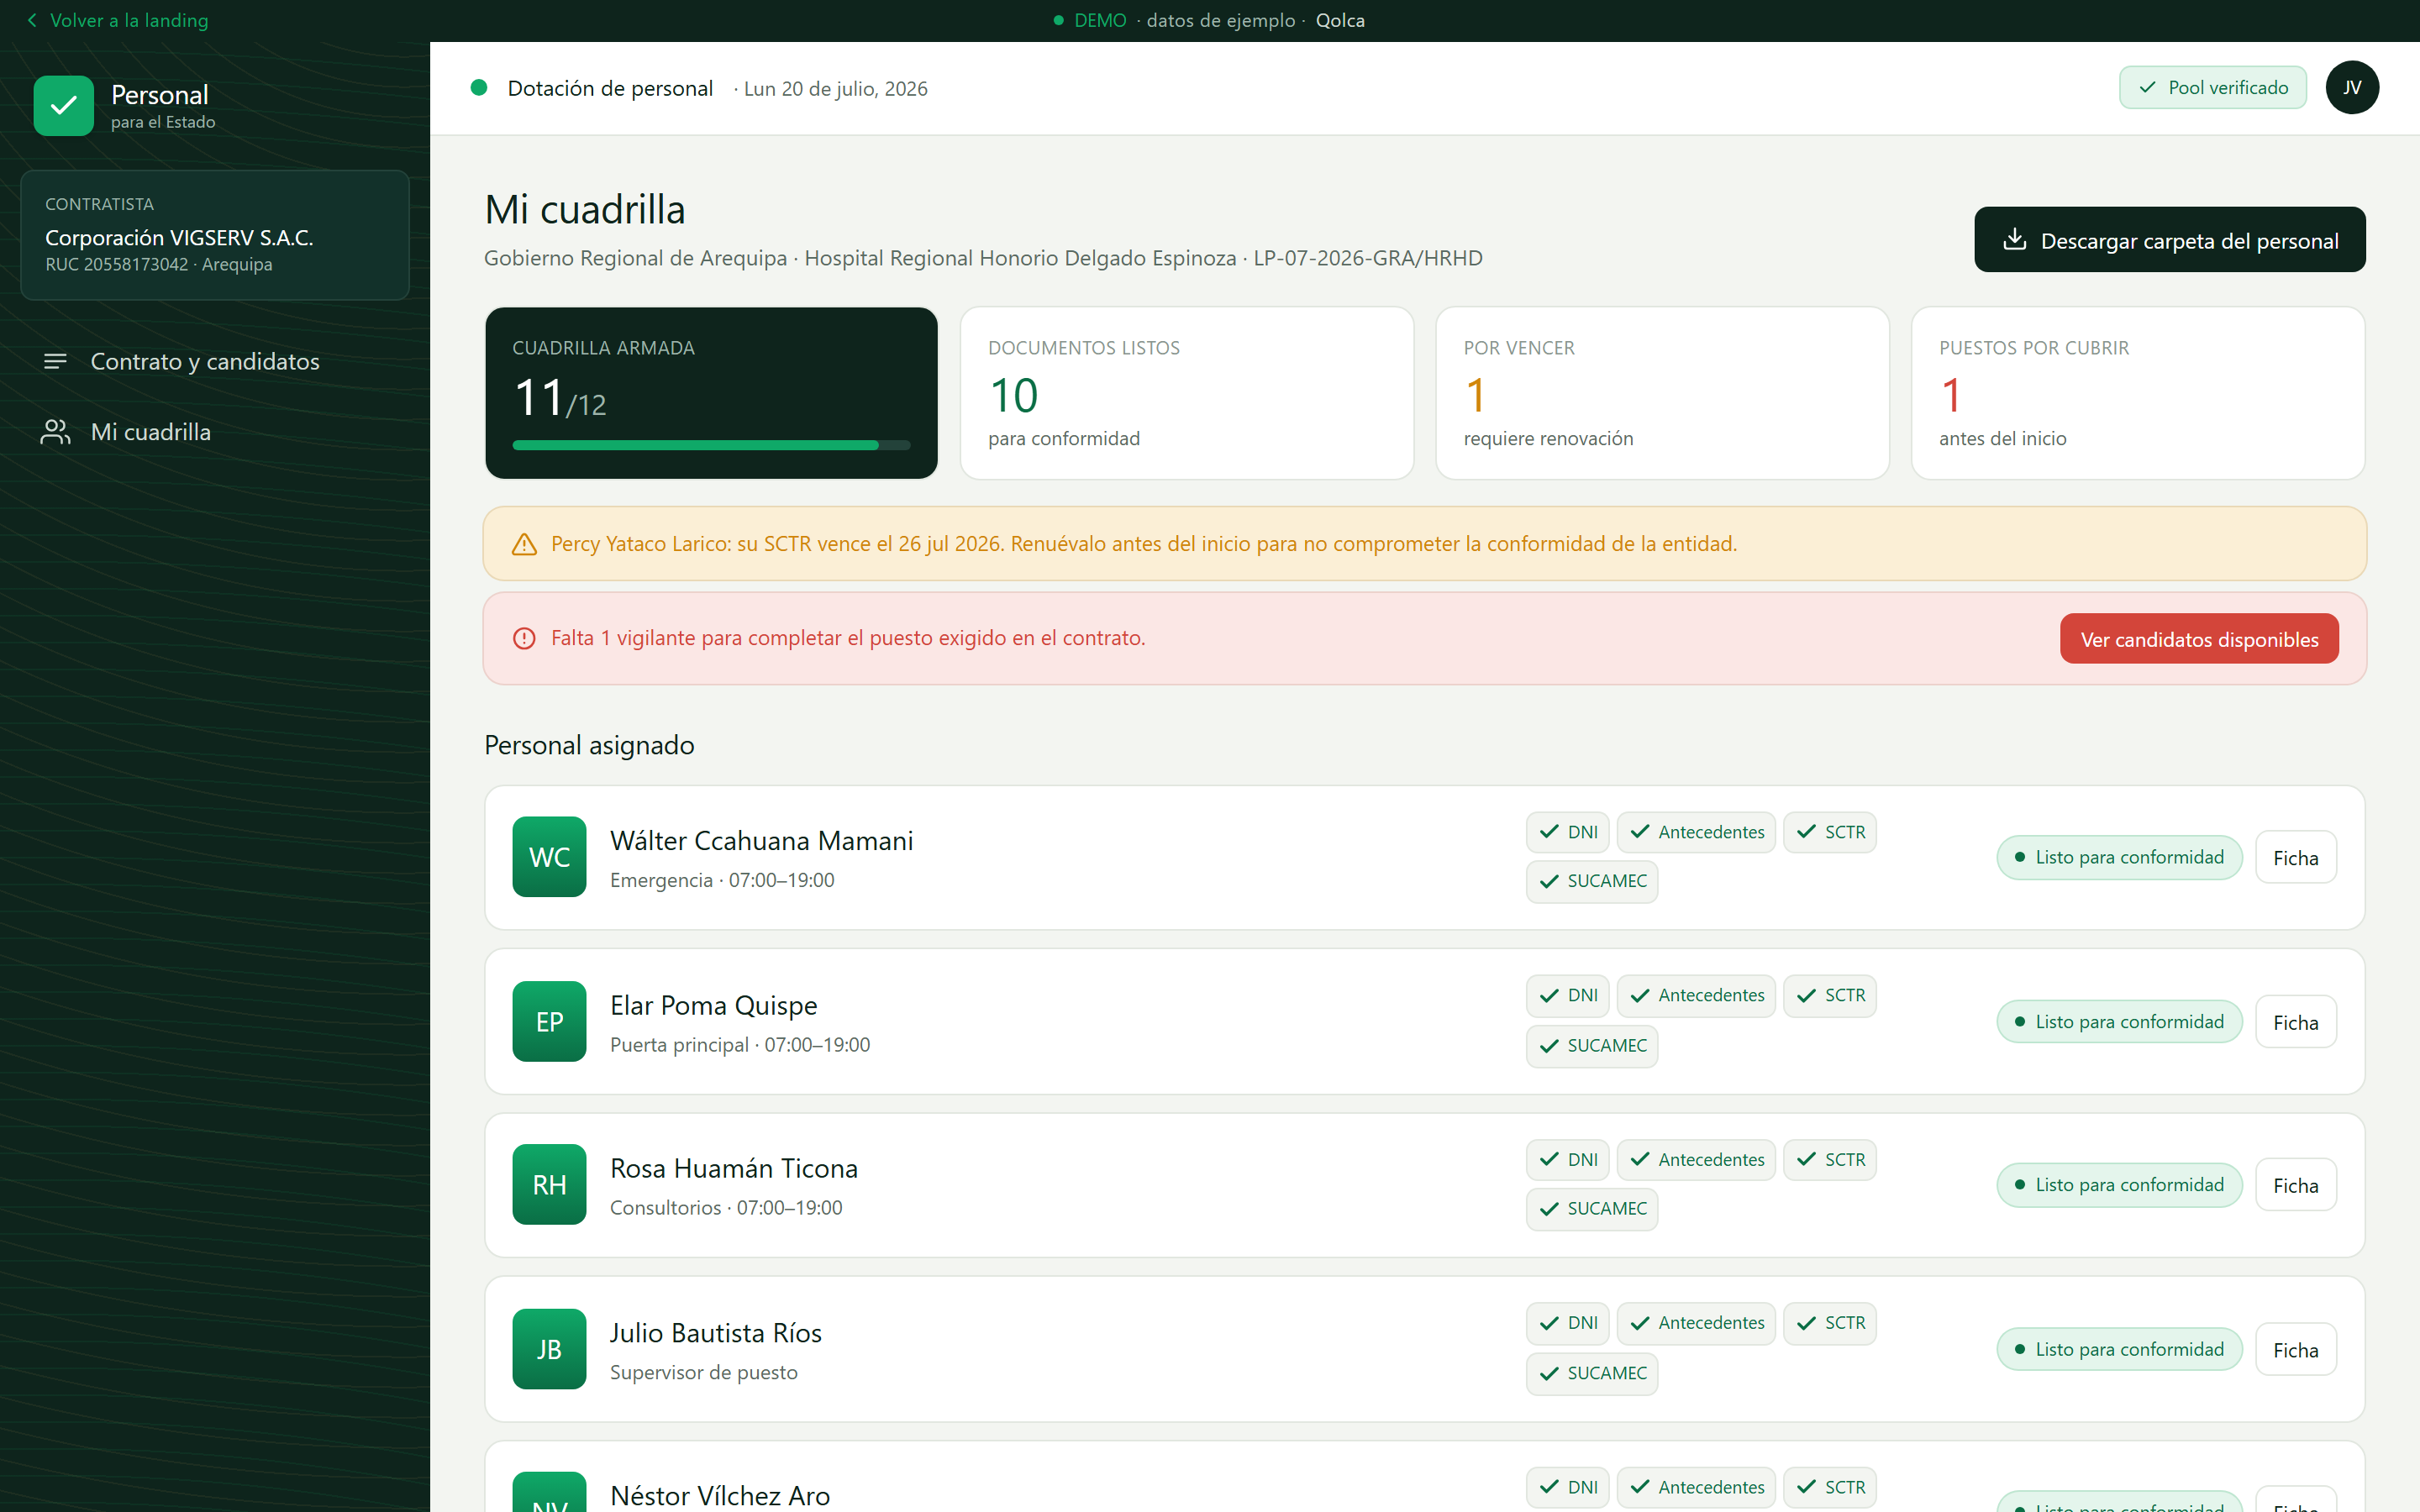The height and width of the screenshot is (1512, 2420).
Task: Click the WC avatar for Wálter Ccahuana
Action: tap(549, 857)
